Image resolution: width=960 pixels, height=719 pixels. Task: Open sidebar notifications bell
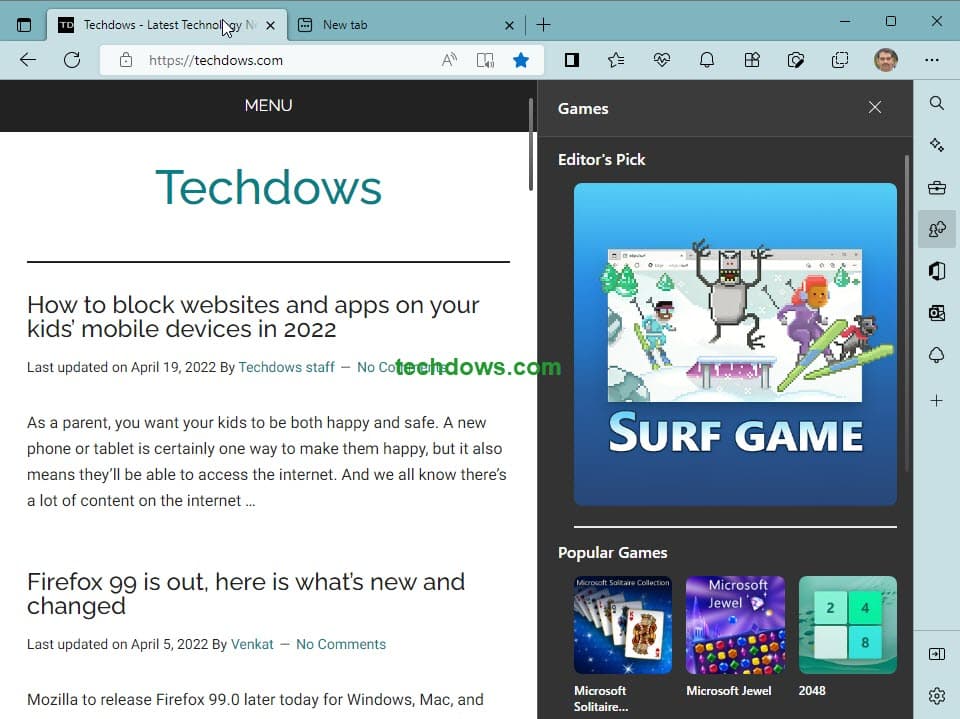coord(707,60)
